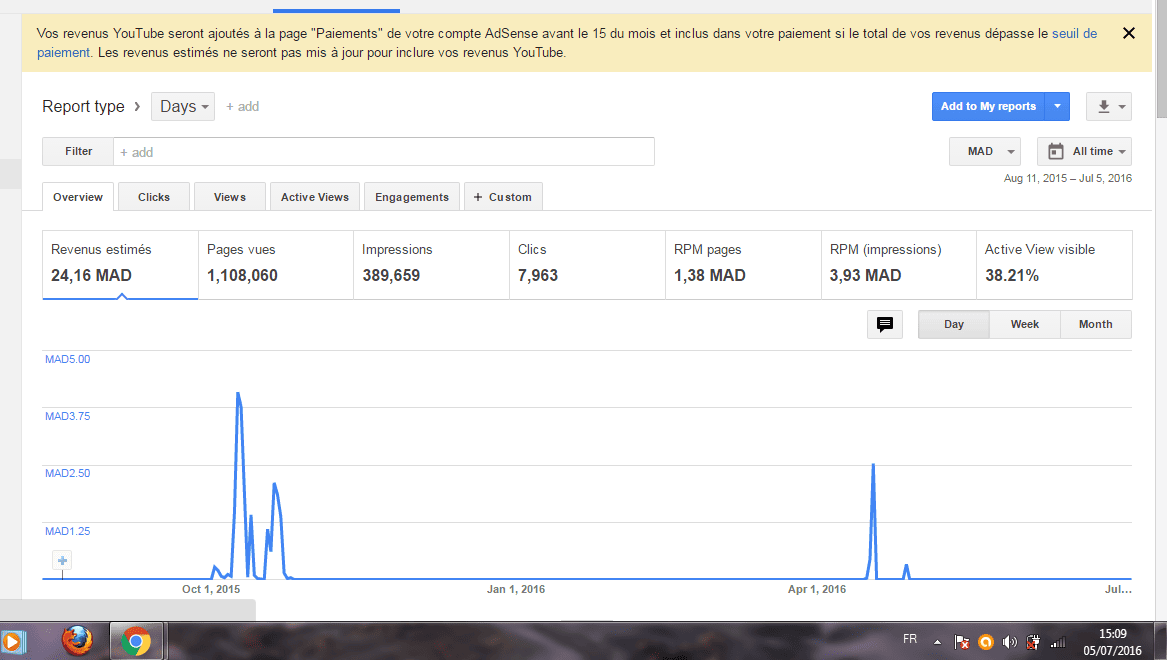The width and height of the screenshot is (1167, 660).
Task: Open the download report dropdown
Action: [1109, 106]
